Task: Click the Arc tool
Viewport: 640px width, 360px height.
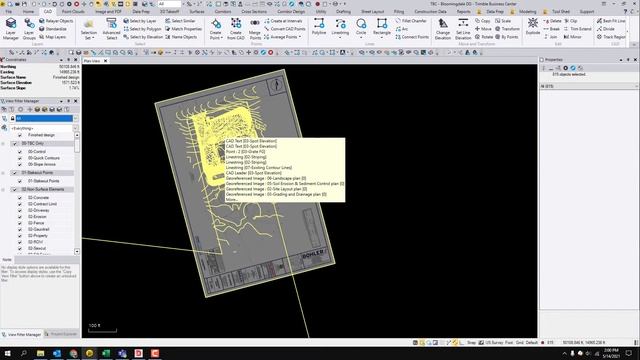Action: [x=402, y=29]
